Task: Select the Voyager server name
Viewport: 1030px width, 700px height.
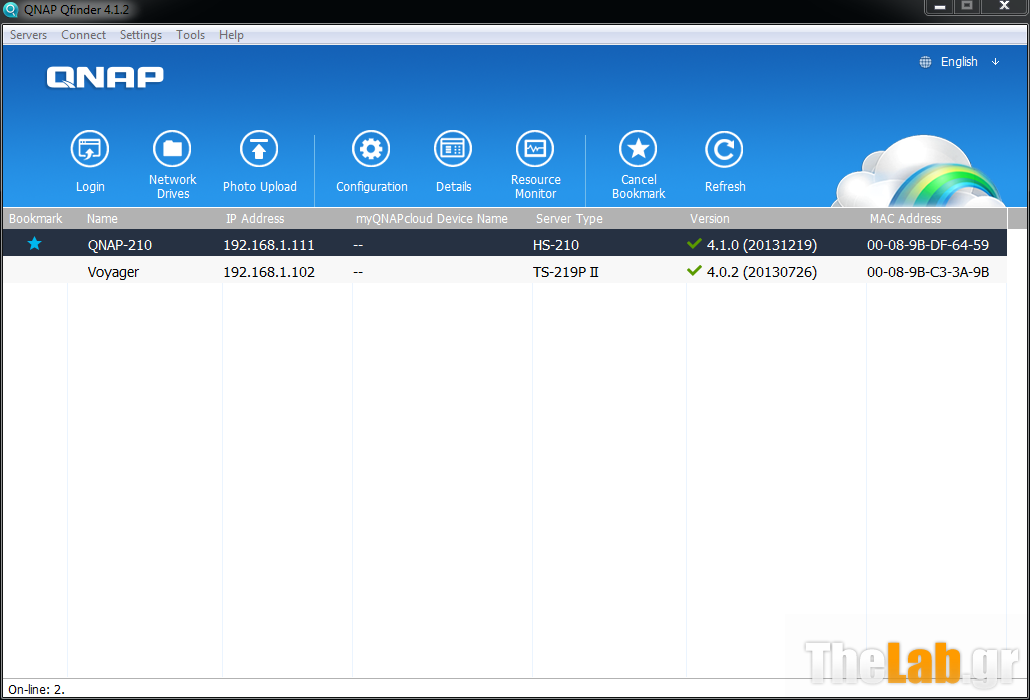Action: (113, 272)
